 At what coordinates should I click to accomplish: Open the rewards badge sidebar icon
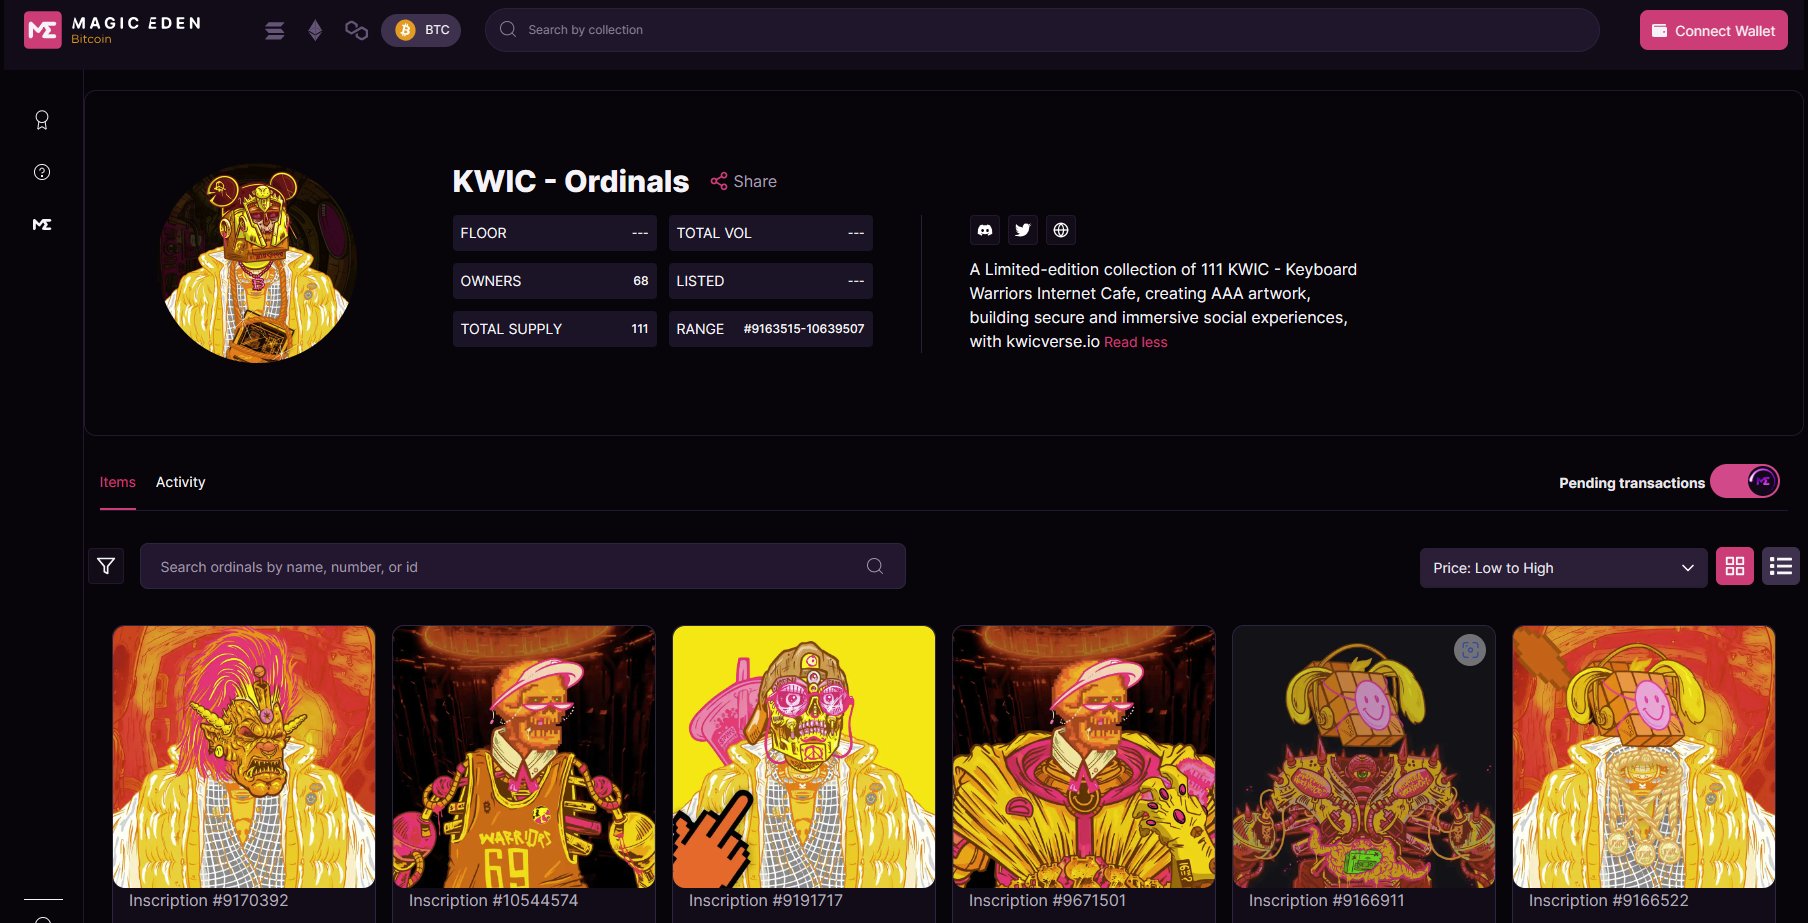(42, 120)
